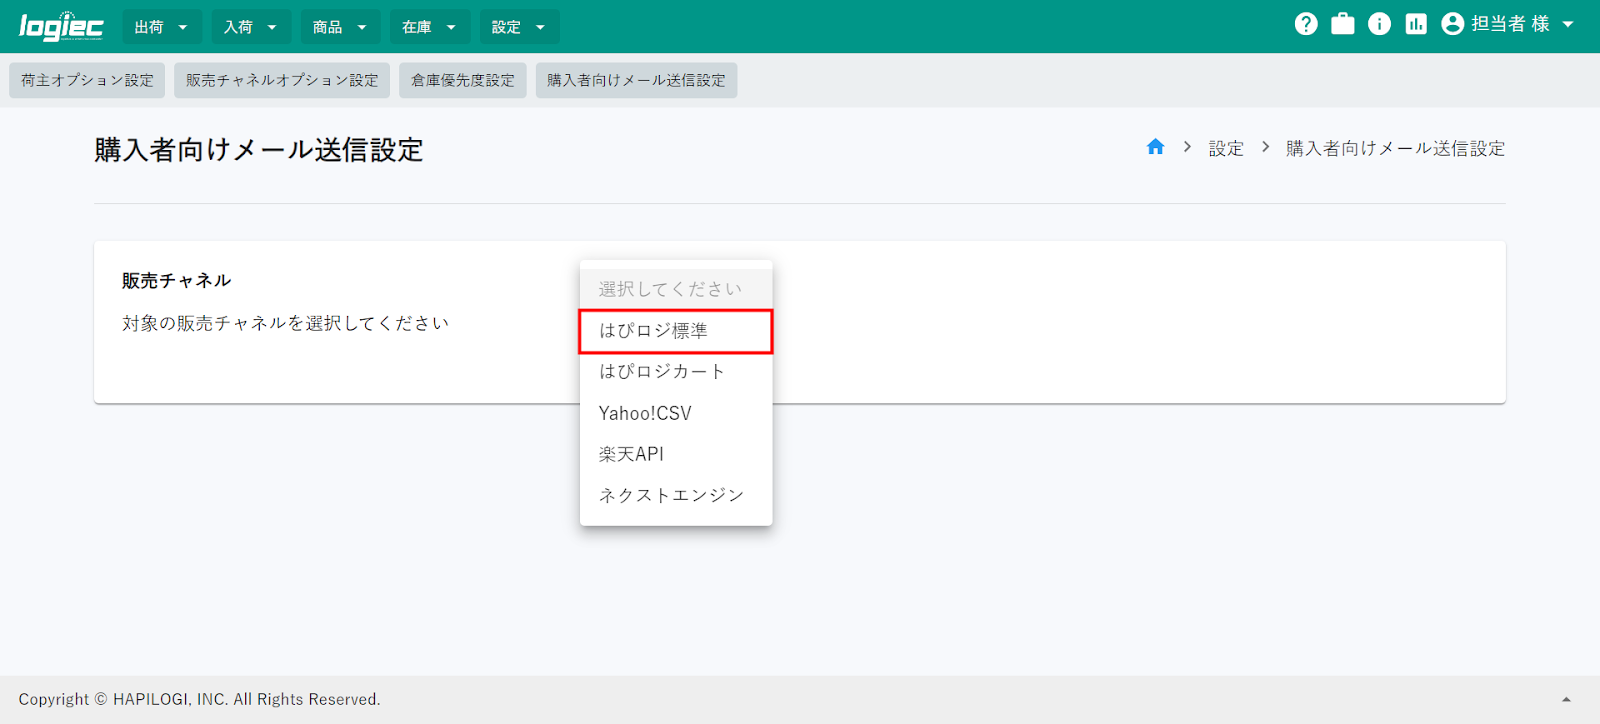This screenshot has width=1600, height=724.
Task: Expand the 出荷 dropdown menu
Action: pyautogui.click(x=162, y=27)
